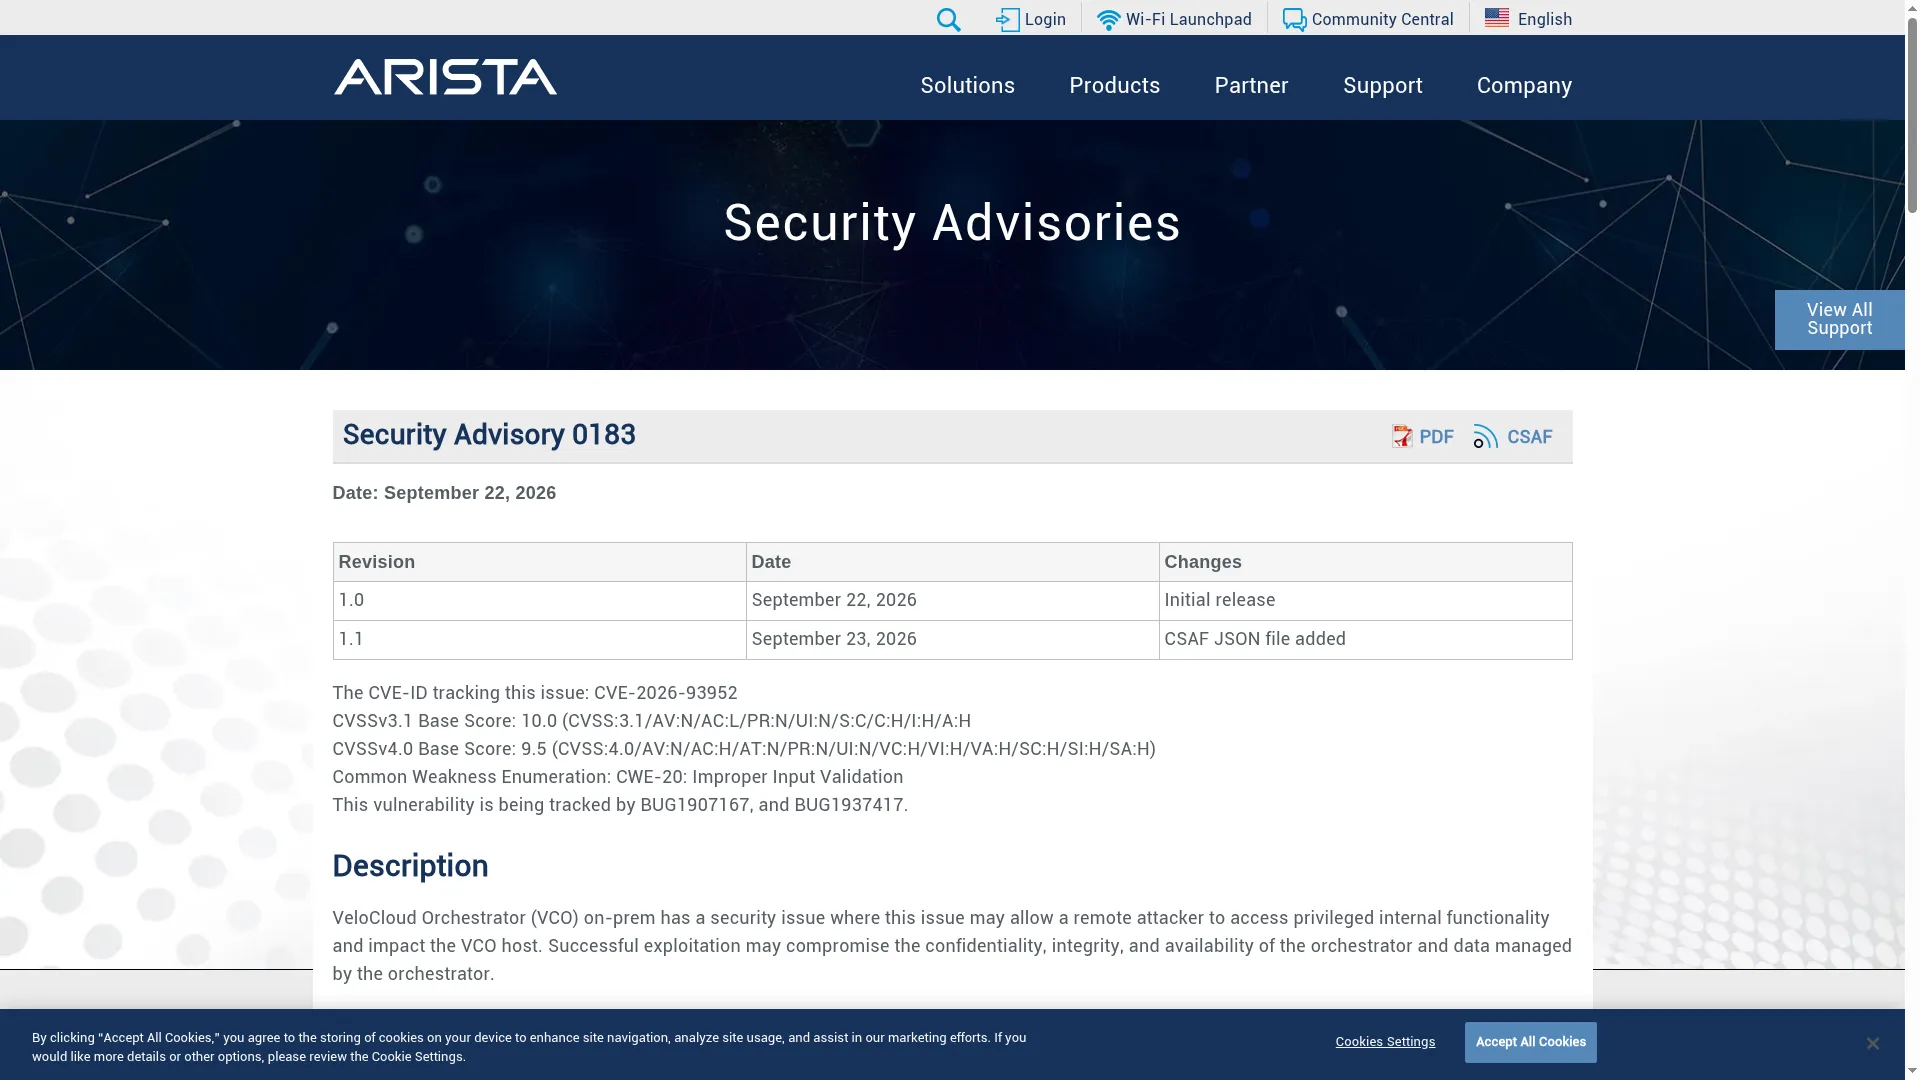Open the Company menu

(x=1524, y=85)
